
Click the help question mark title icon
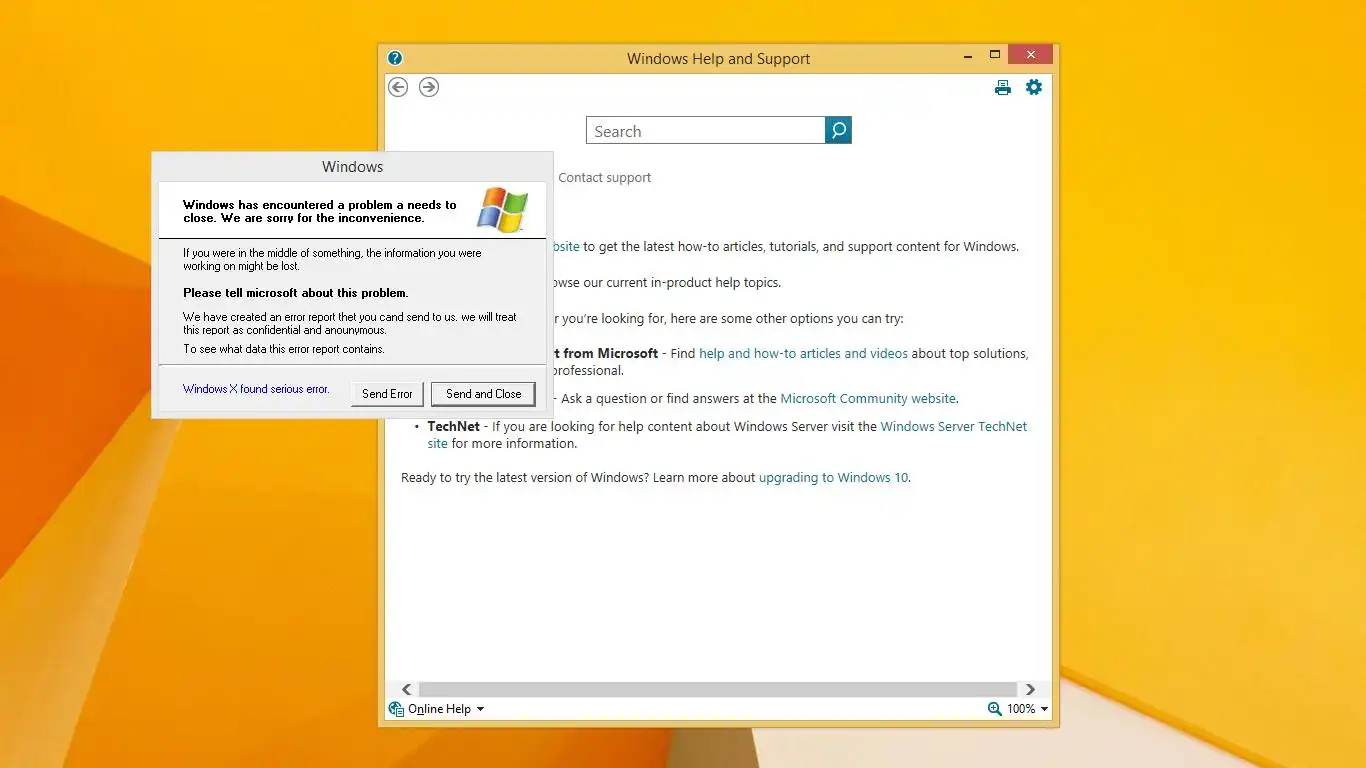click(x=395, y=58)
